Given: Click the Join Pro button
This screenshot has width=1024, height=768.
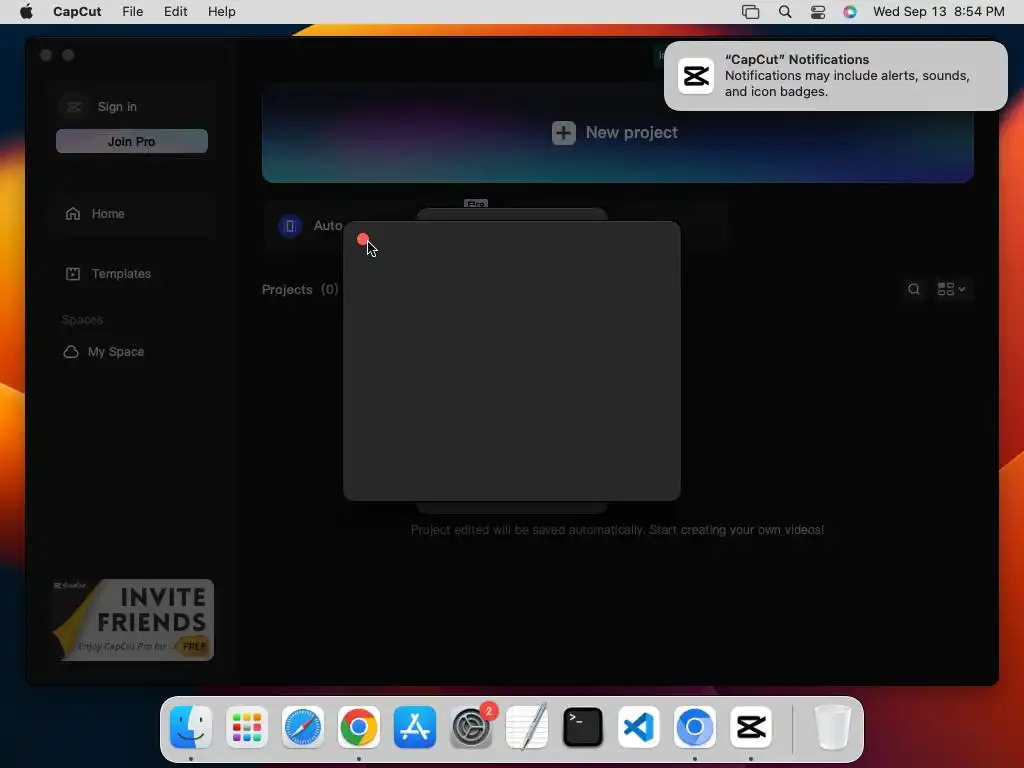Looking at the screenshot, I should (132, 141).
